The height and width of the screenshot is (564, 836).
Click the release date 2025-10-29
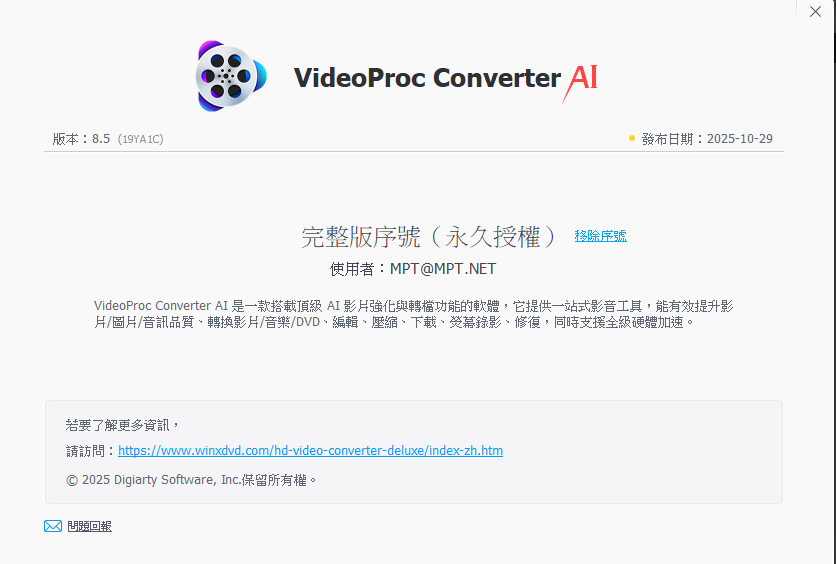(739, 139)
